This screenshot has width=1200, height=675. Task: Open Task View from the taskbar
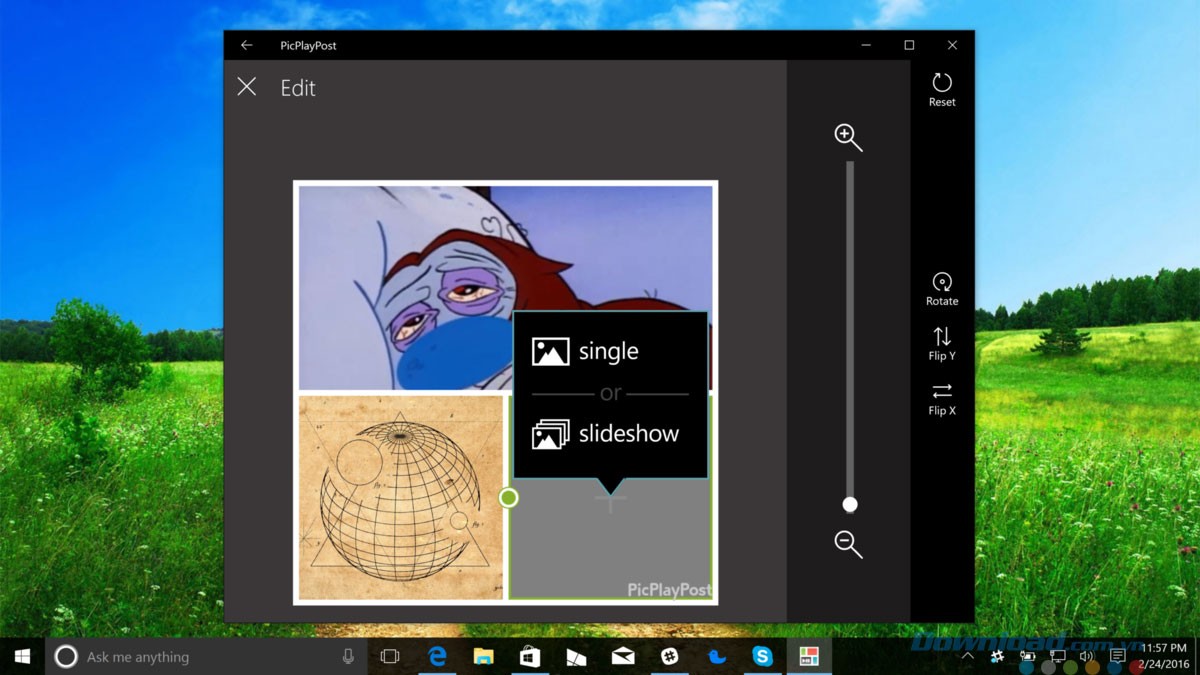coord(390,657)
